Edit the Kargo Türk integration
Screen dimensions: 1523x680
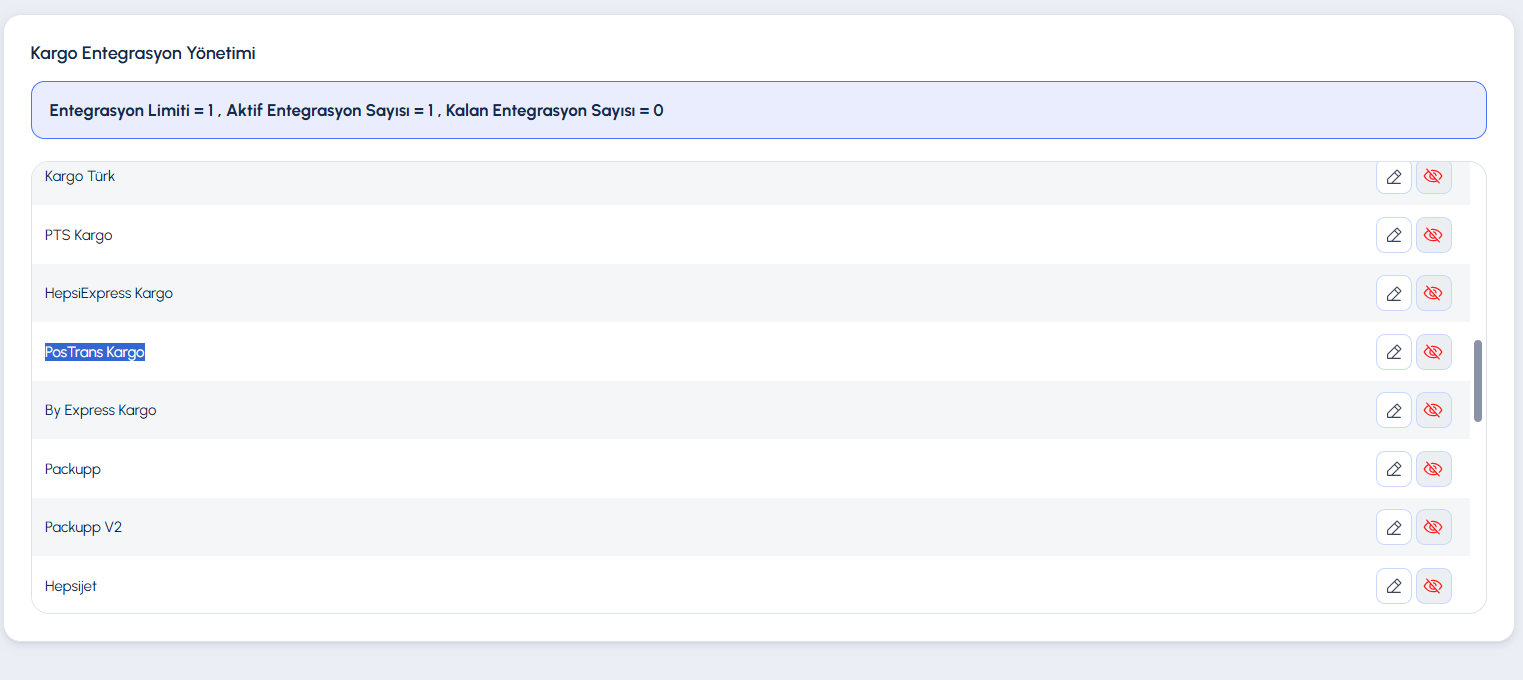(x=1394, y=177)
